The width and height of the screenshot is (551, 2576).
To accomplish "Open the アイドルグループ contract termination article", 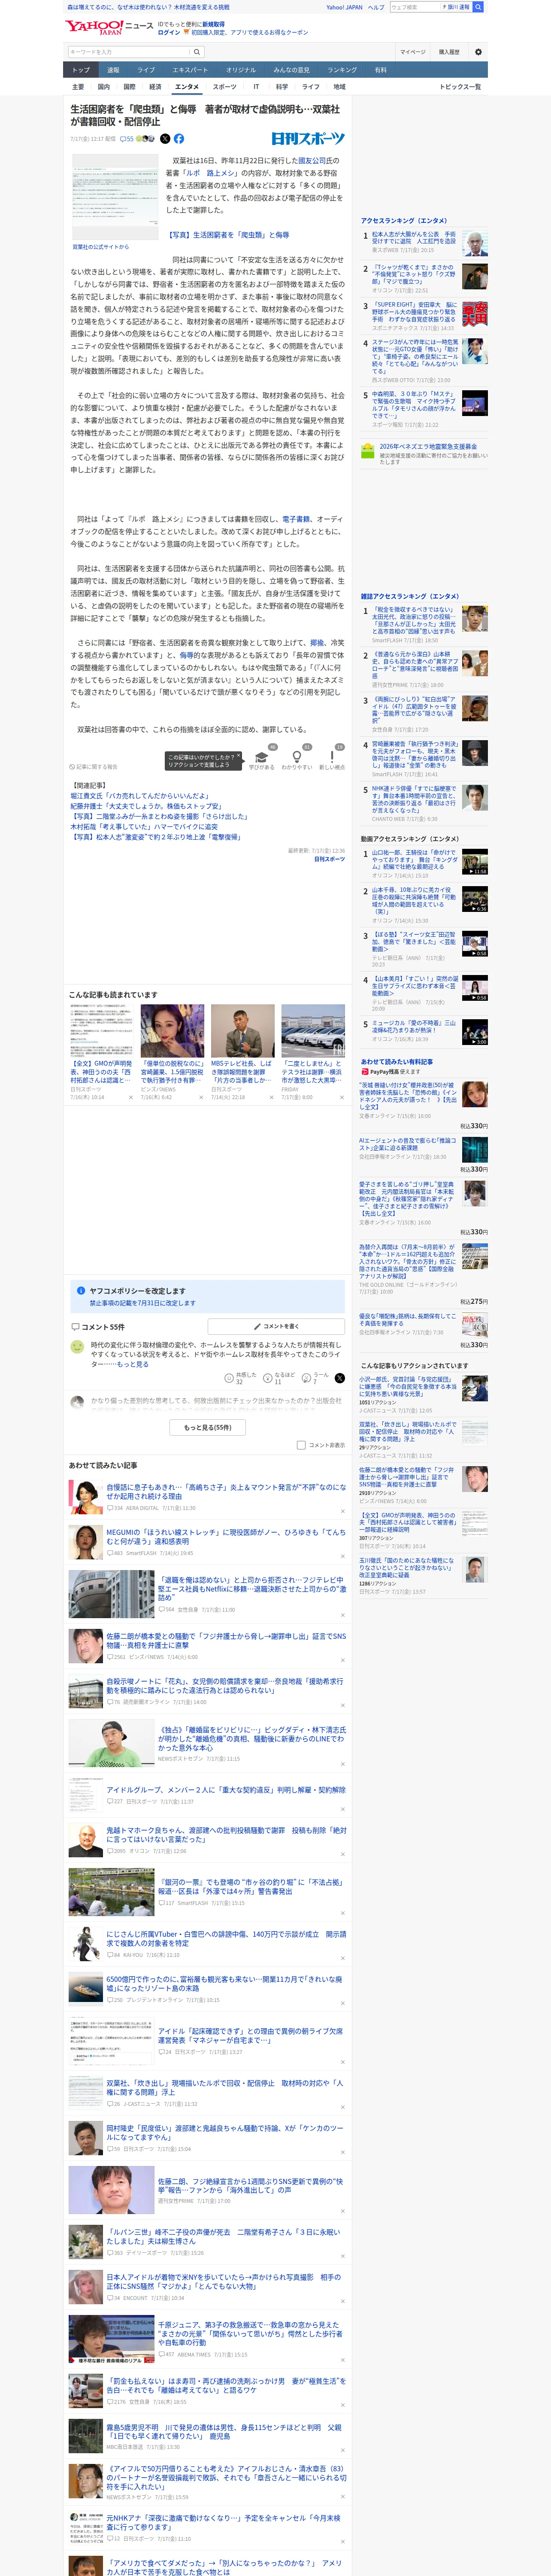I will click(226, 1790).
